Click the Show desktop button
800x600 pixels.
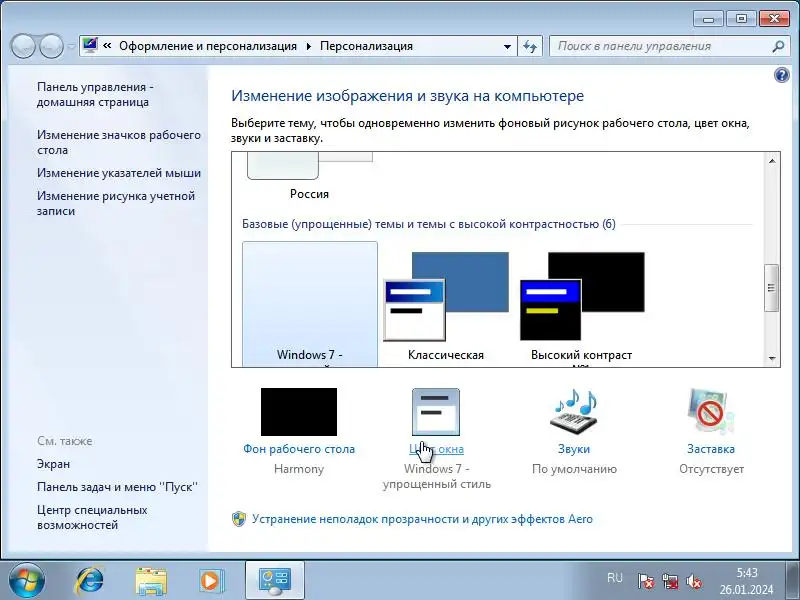click(x=792, y=581)
